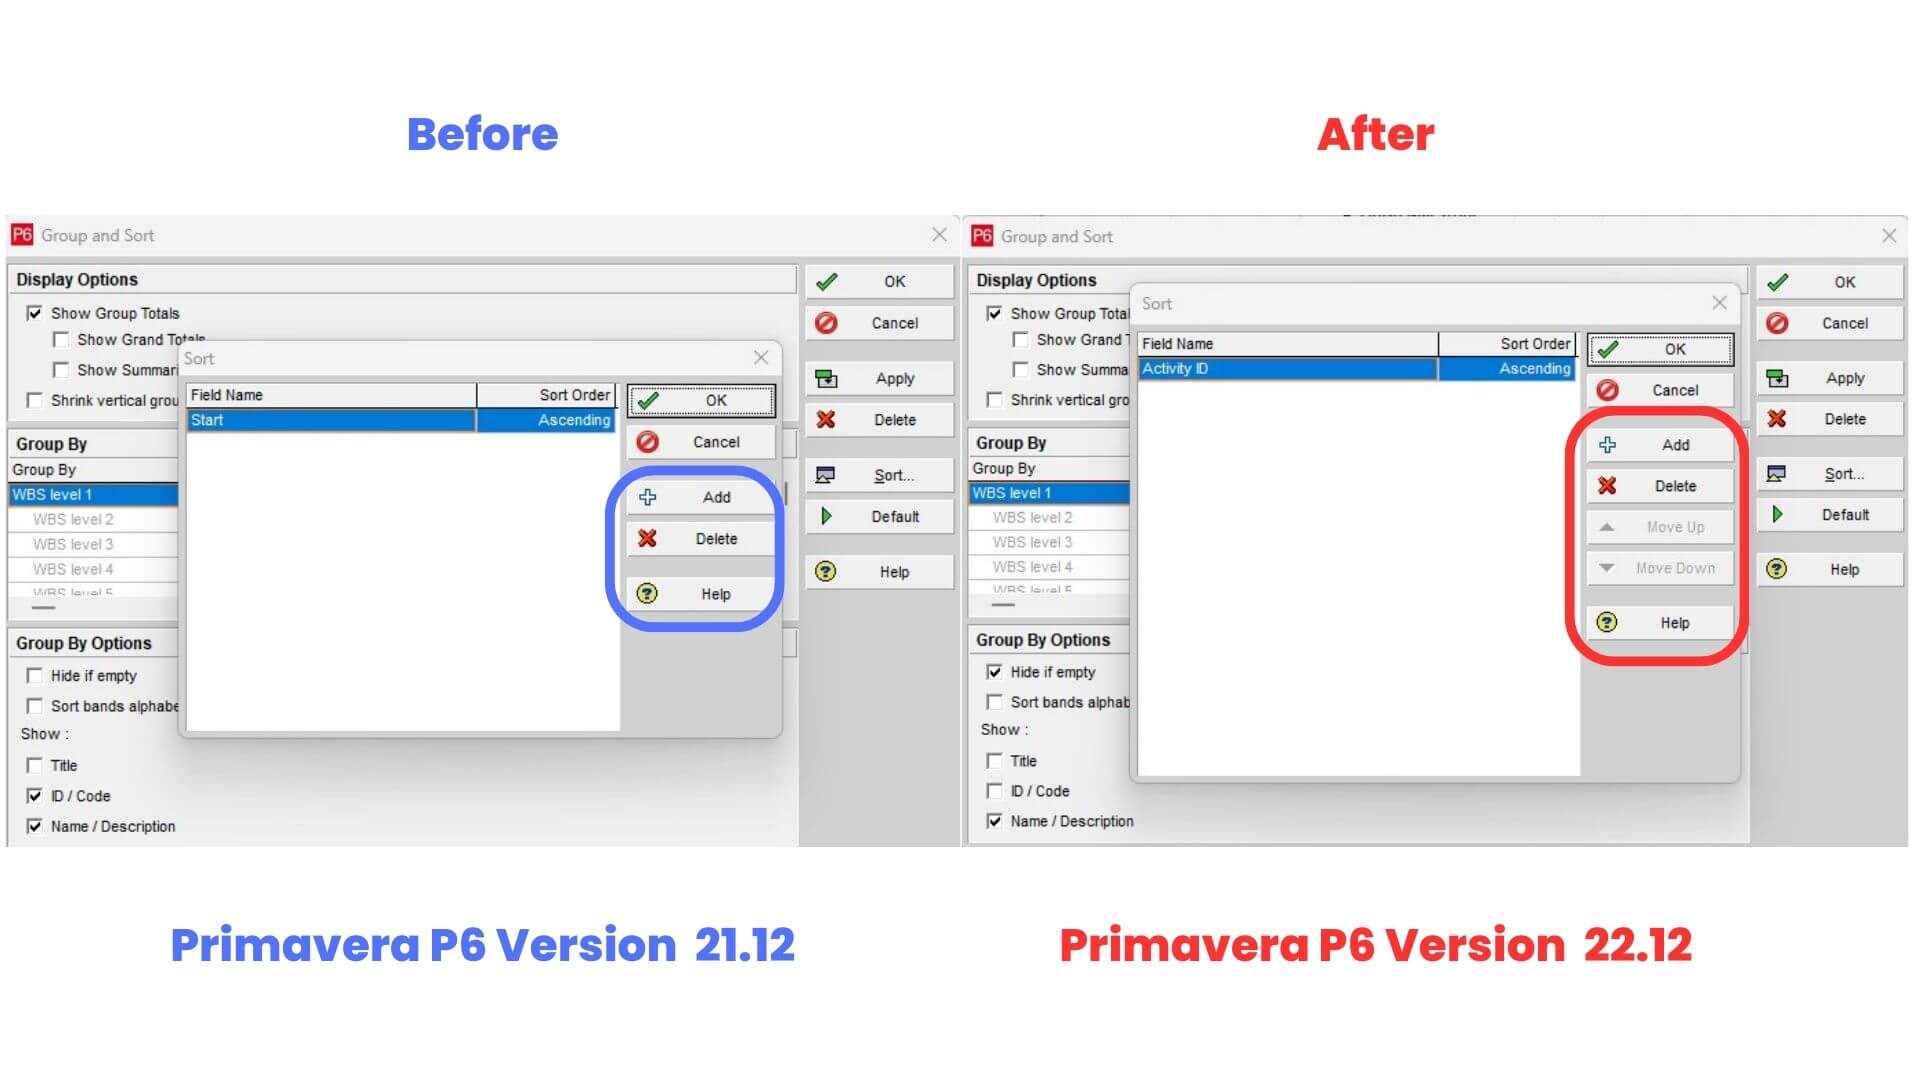Click Apply button in Group and Sort (After)
Screen dimensions: 1920x1080
coord(1834,378)
